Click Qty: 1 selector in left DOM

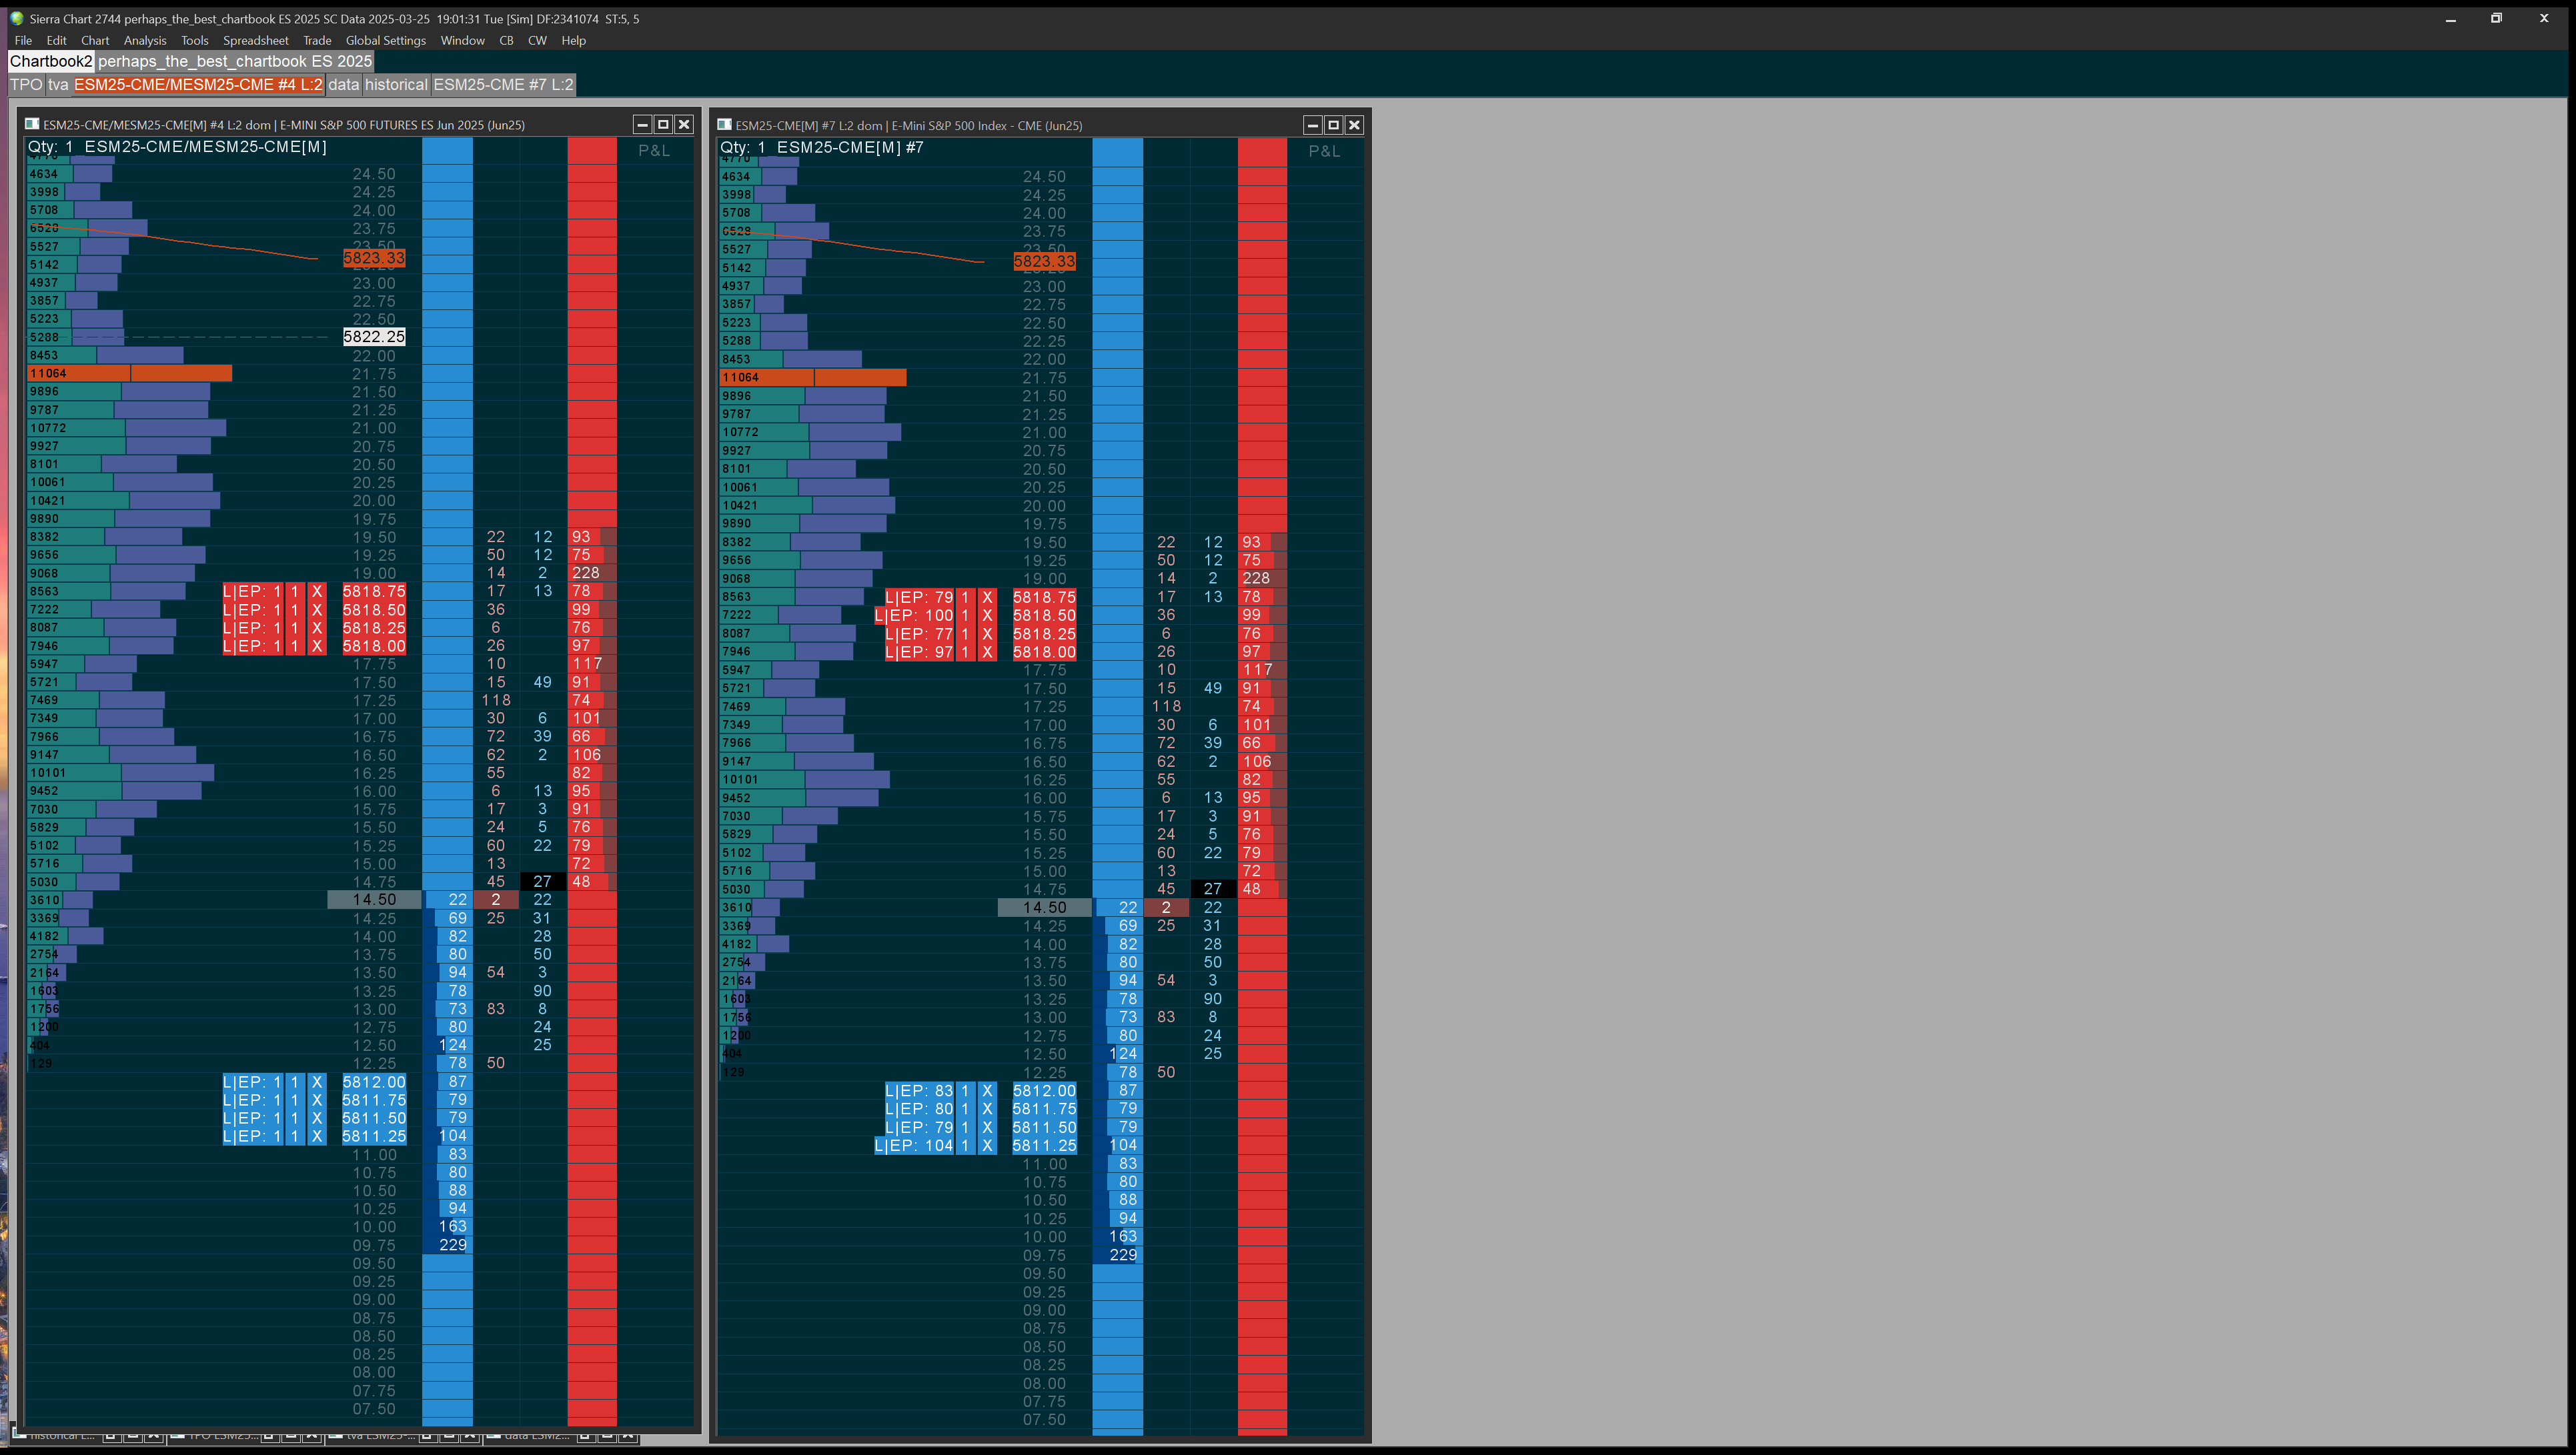(50, 147)
